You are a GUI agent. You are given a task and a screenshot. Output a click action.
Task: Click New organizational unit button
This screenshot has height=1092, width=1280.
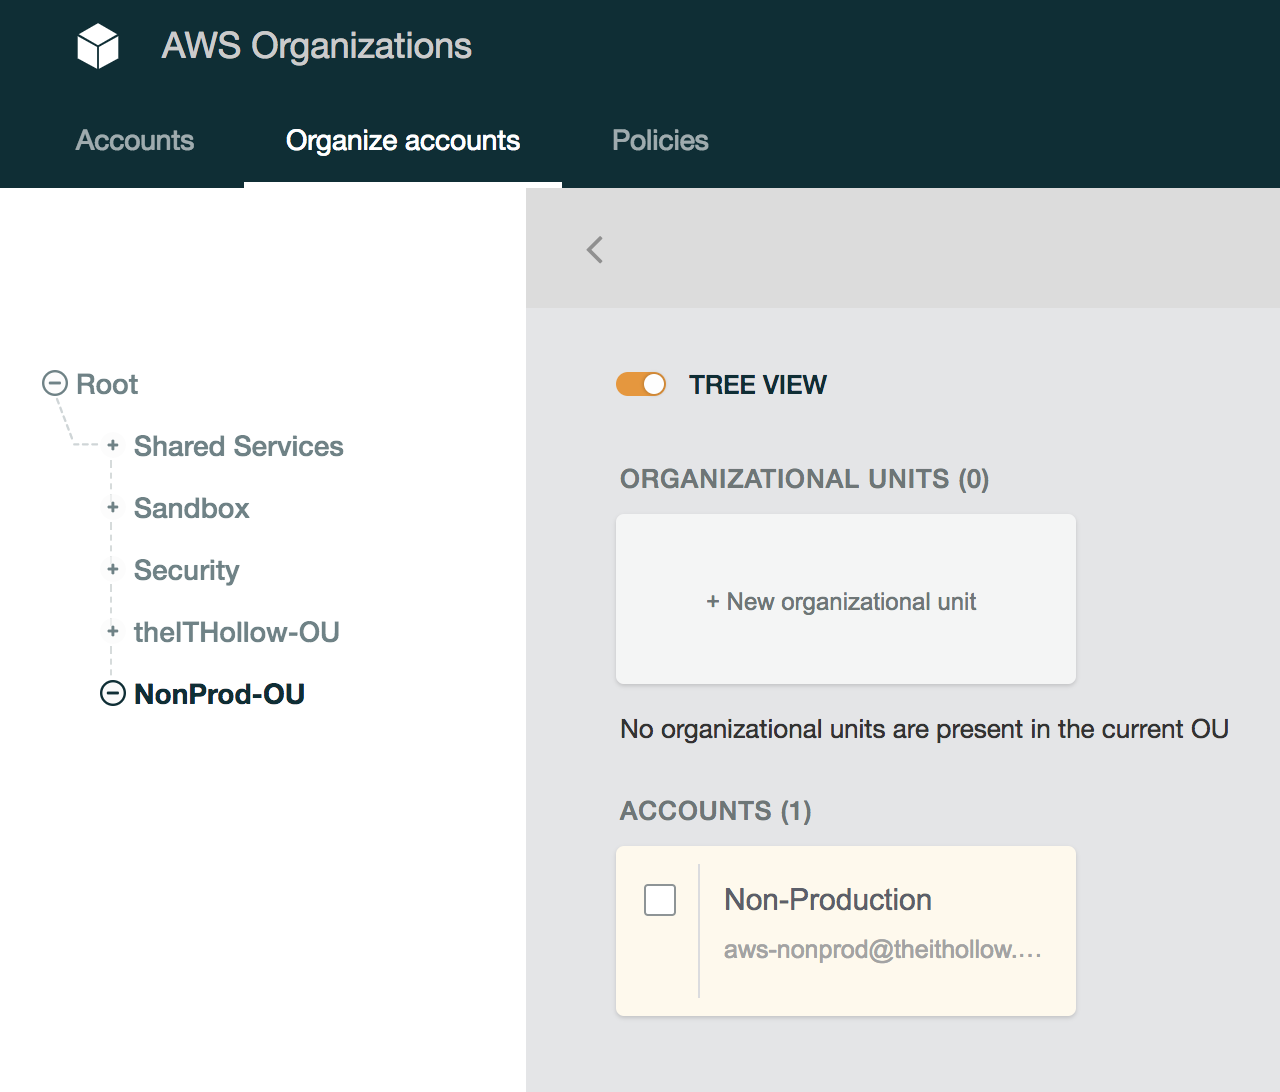tap(845, 600)
